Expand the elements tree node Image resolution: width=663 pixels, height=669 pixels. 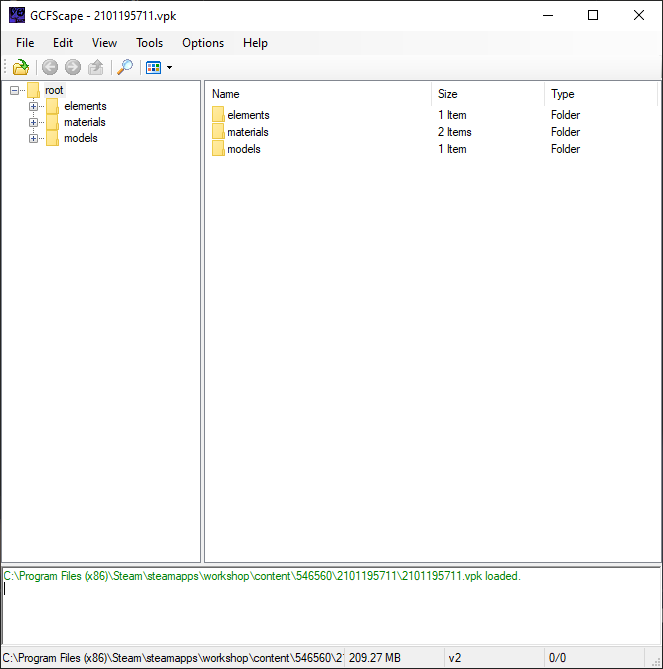coord(33,106)
